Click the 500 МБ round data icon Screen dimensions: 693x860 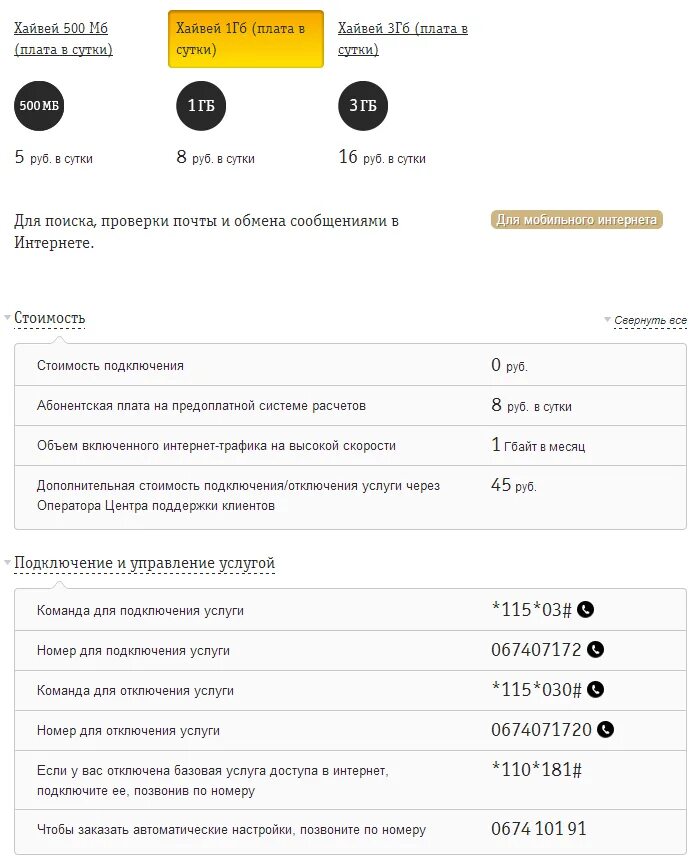pos(39,106)
